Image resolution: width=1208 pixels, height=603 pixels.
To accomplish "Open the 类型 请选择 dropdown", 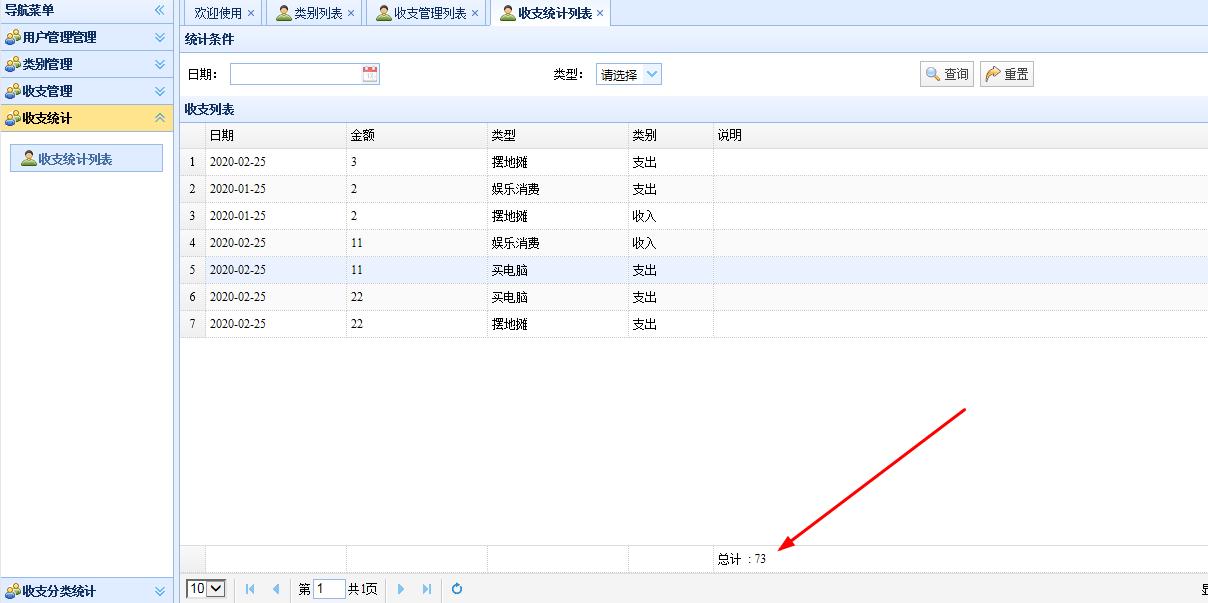I will coord(628,73).
